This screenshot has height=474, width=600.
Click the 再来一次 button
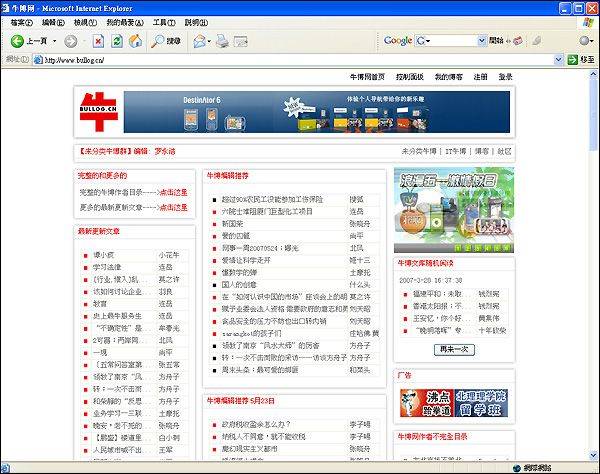[x=454, y=349]
